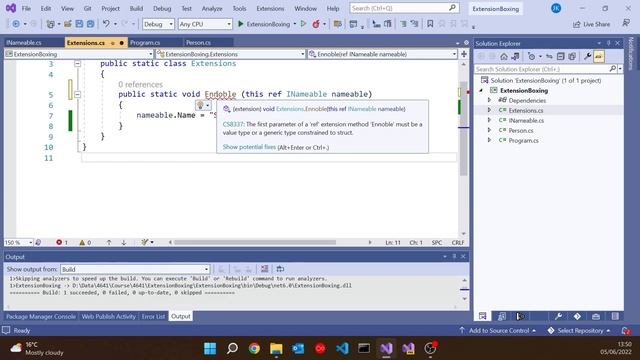This screenshot has height=360, width=640.
Task: Click Sync with Active Document arrows icon
Action: [x=549, y=56]
